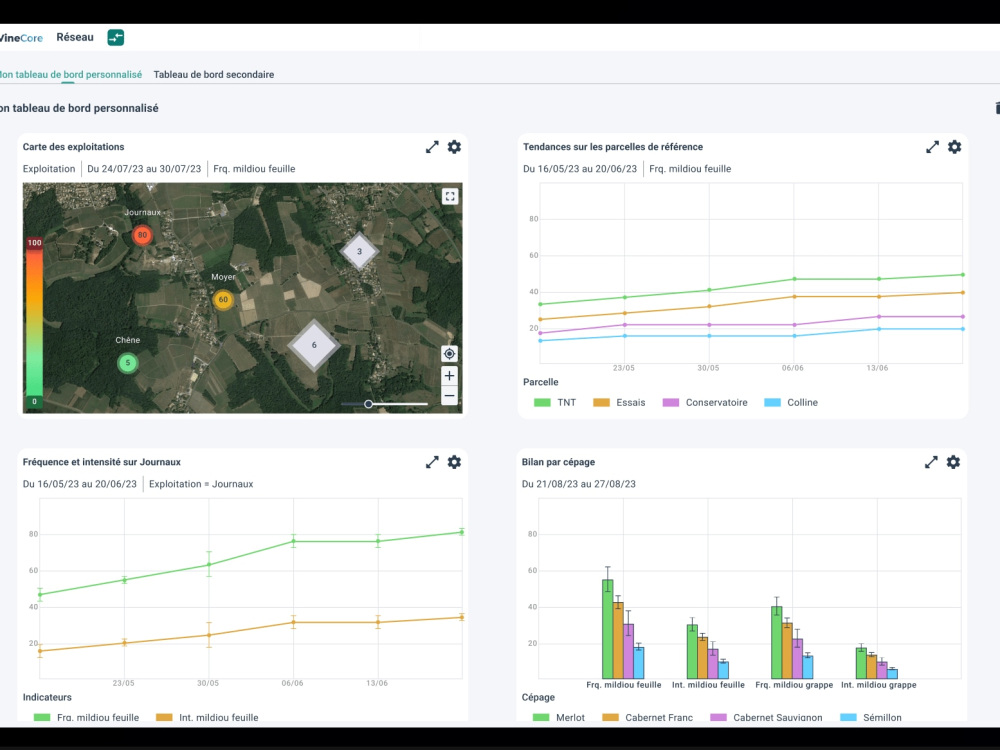Zoom out on the map
Image resolution: width=1000 pixels, height=750 pixels.
pos(449,395)
